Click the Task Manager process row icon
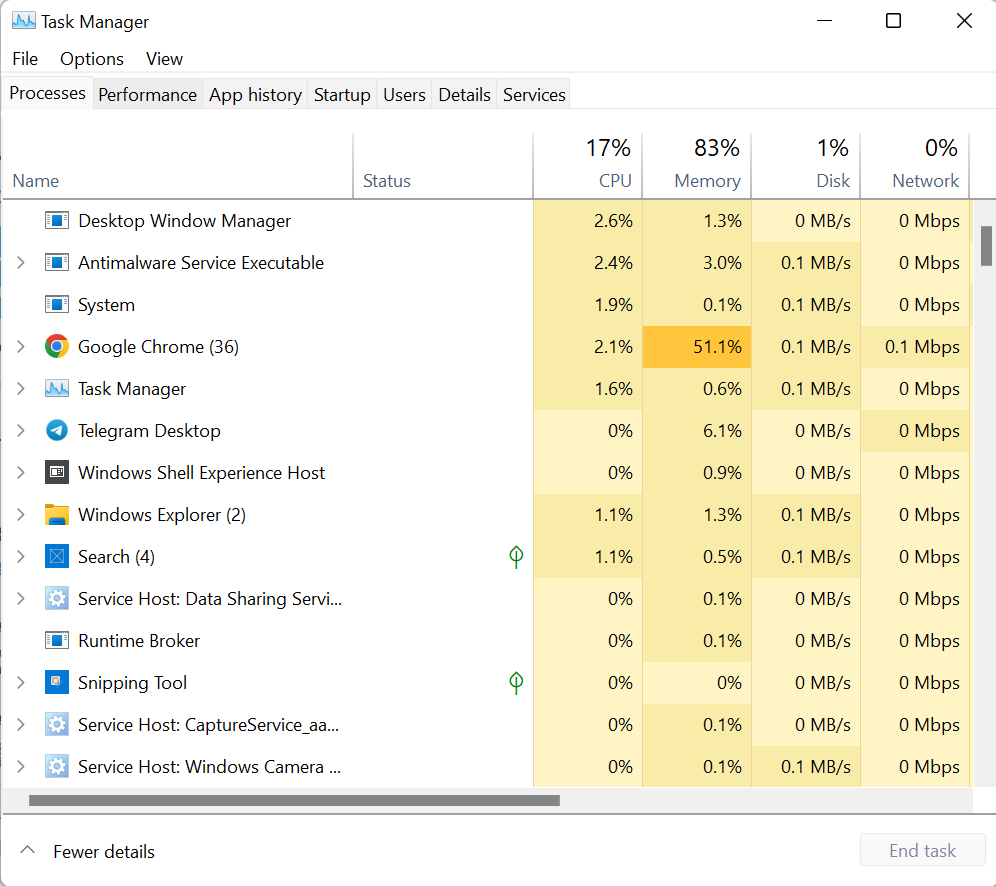The width and height of the screenshot is (996, 886). click(x=57, y=389)
